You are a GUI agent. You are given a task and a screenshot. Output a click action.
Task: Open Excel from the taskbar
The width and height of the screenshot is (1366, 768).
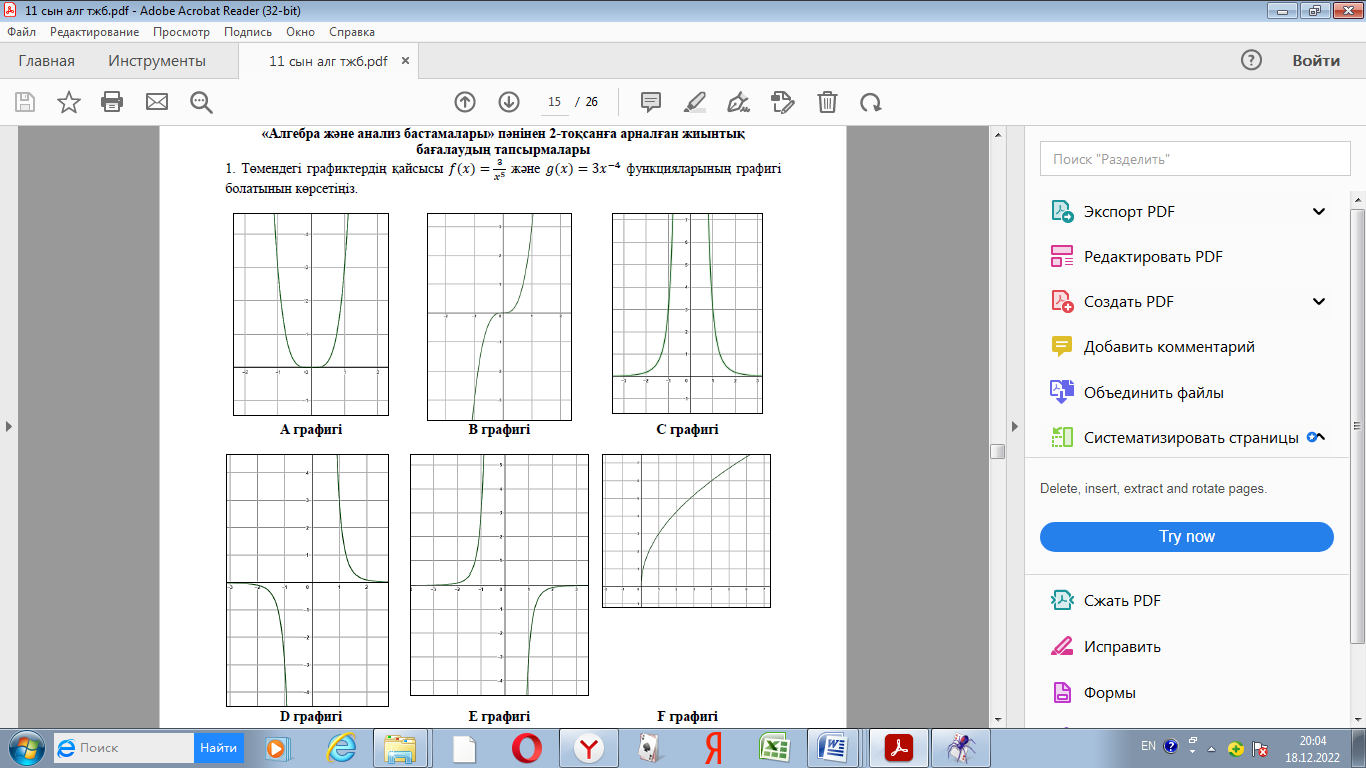point(775,748)
